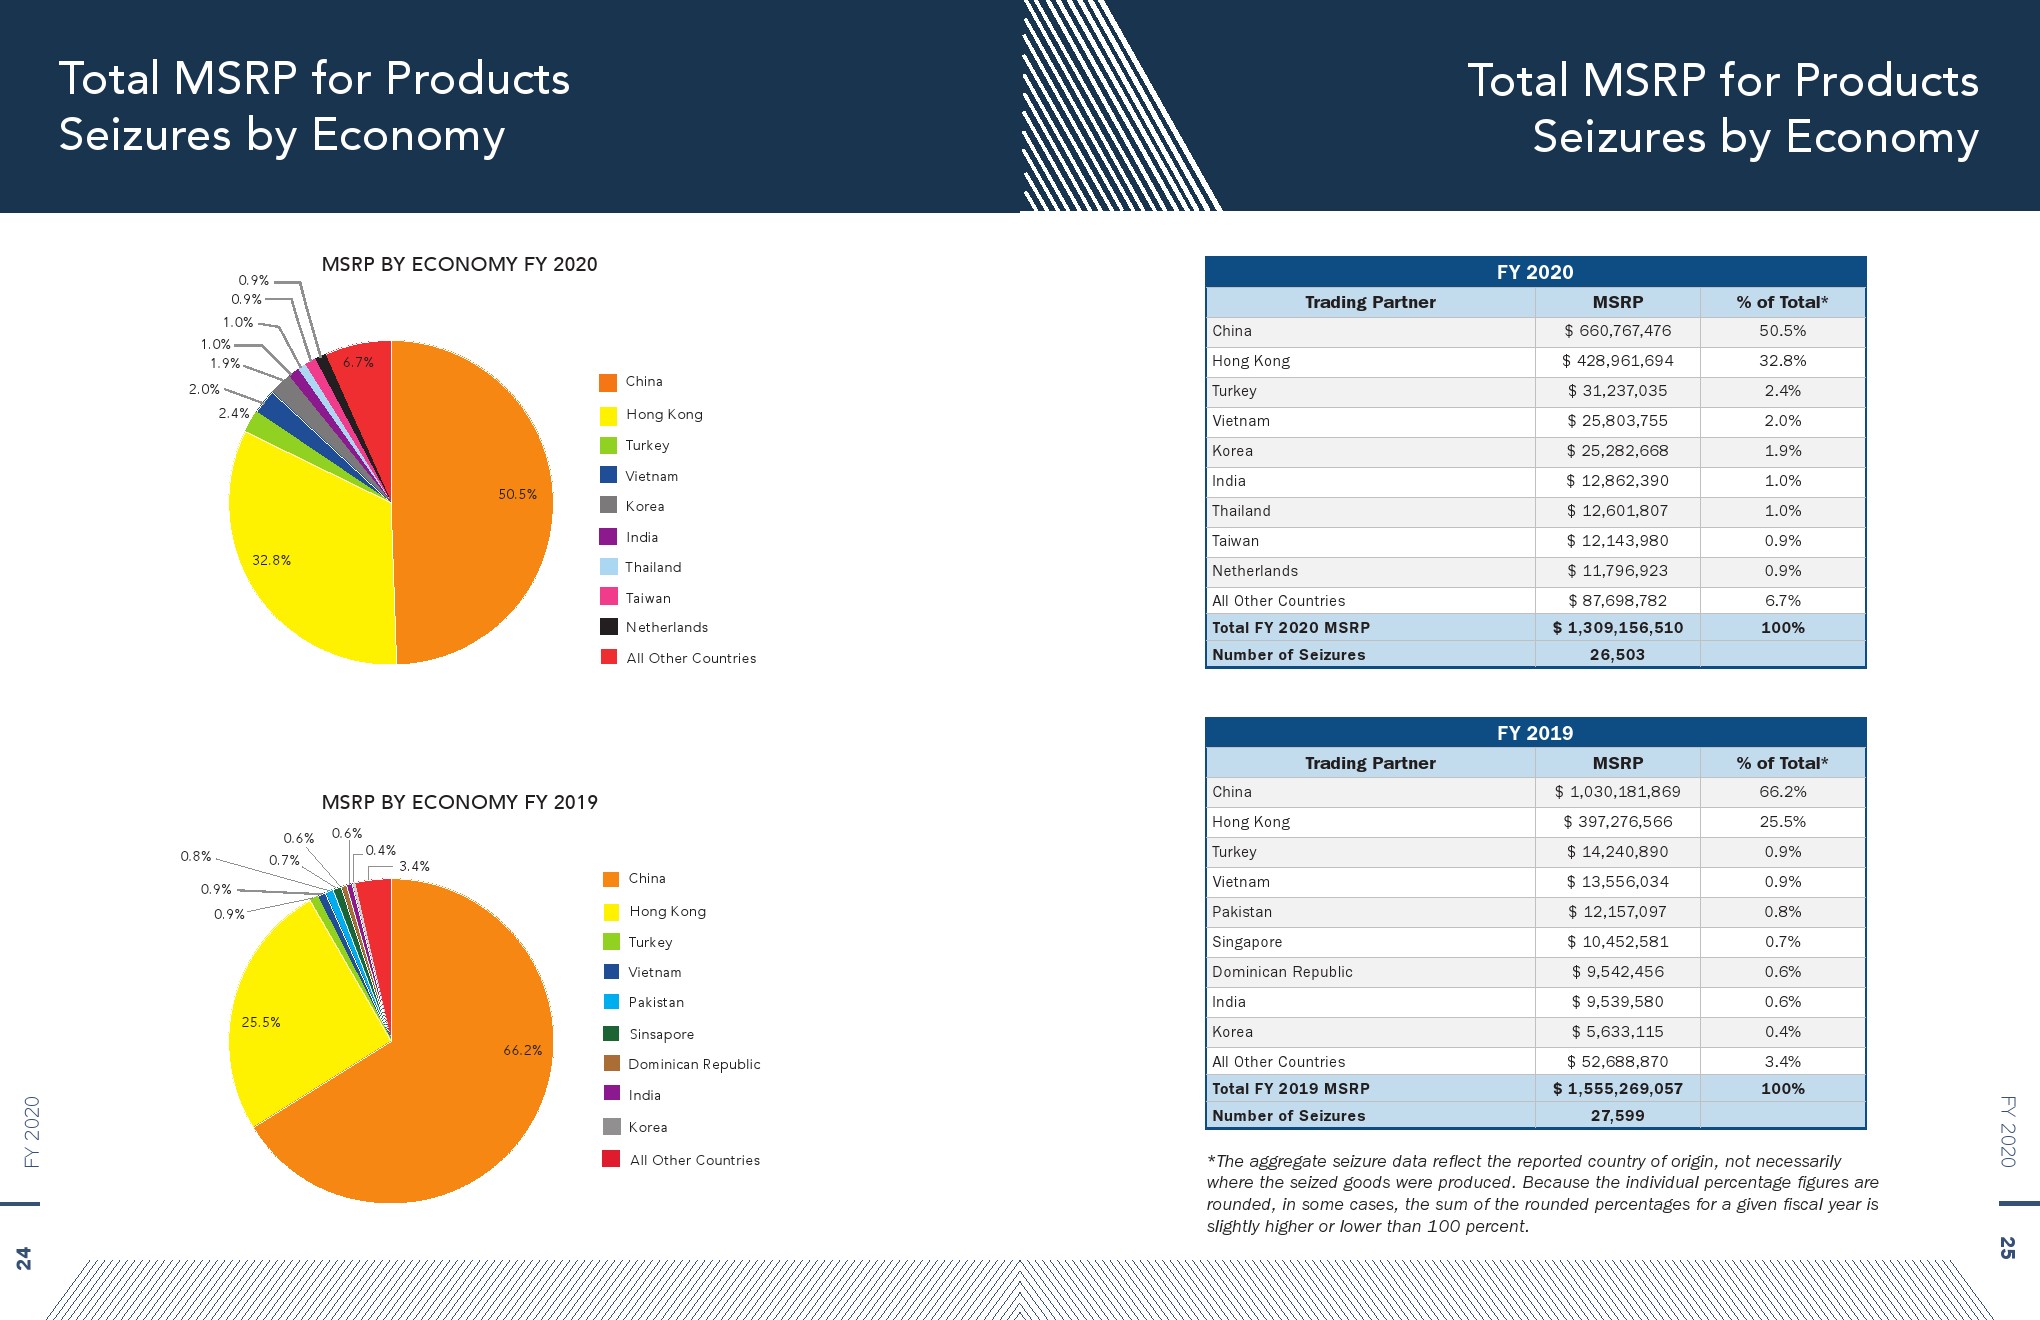Click the 50.5% orange slice of the FY 2020 pie
This screenshot has height=1320, width=2040.
470,500
